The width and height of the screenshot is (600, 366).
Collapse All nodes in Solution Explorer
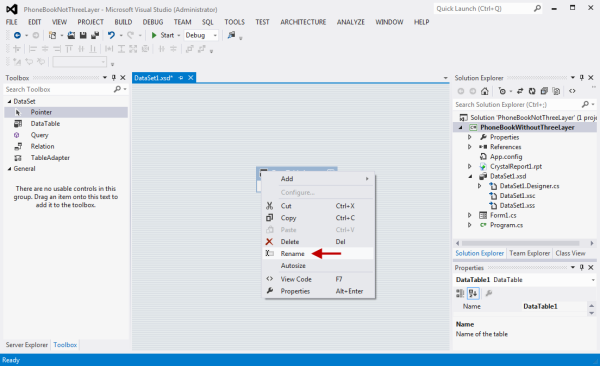[x=544, y=91]
